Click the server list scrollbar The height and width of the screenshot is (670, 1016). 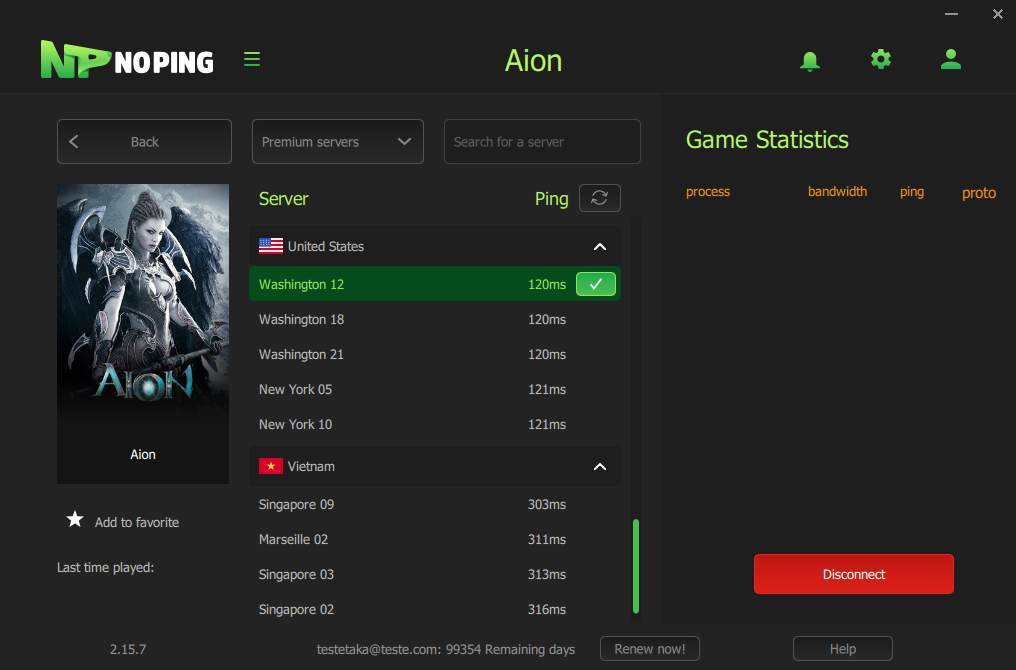[636, 566]
